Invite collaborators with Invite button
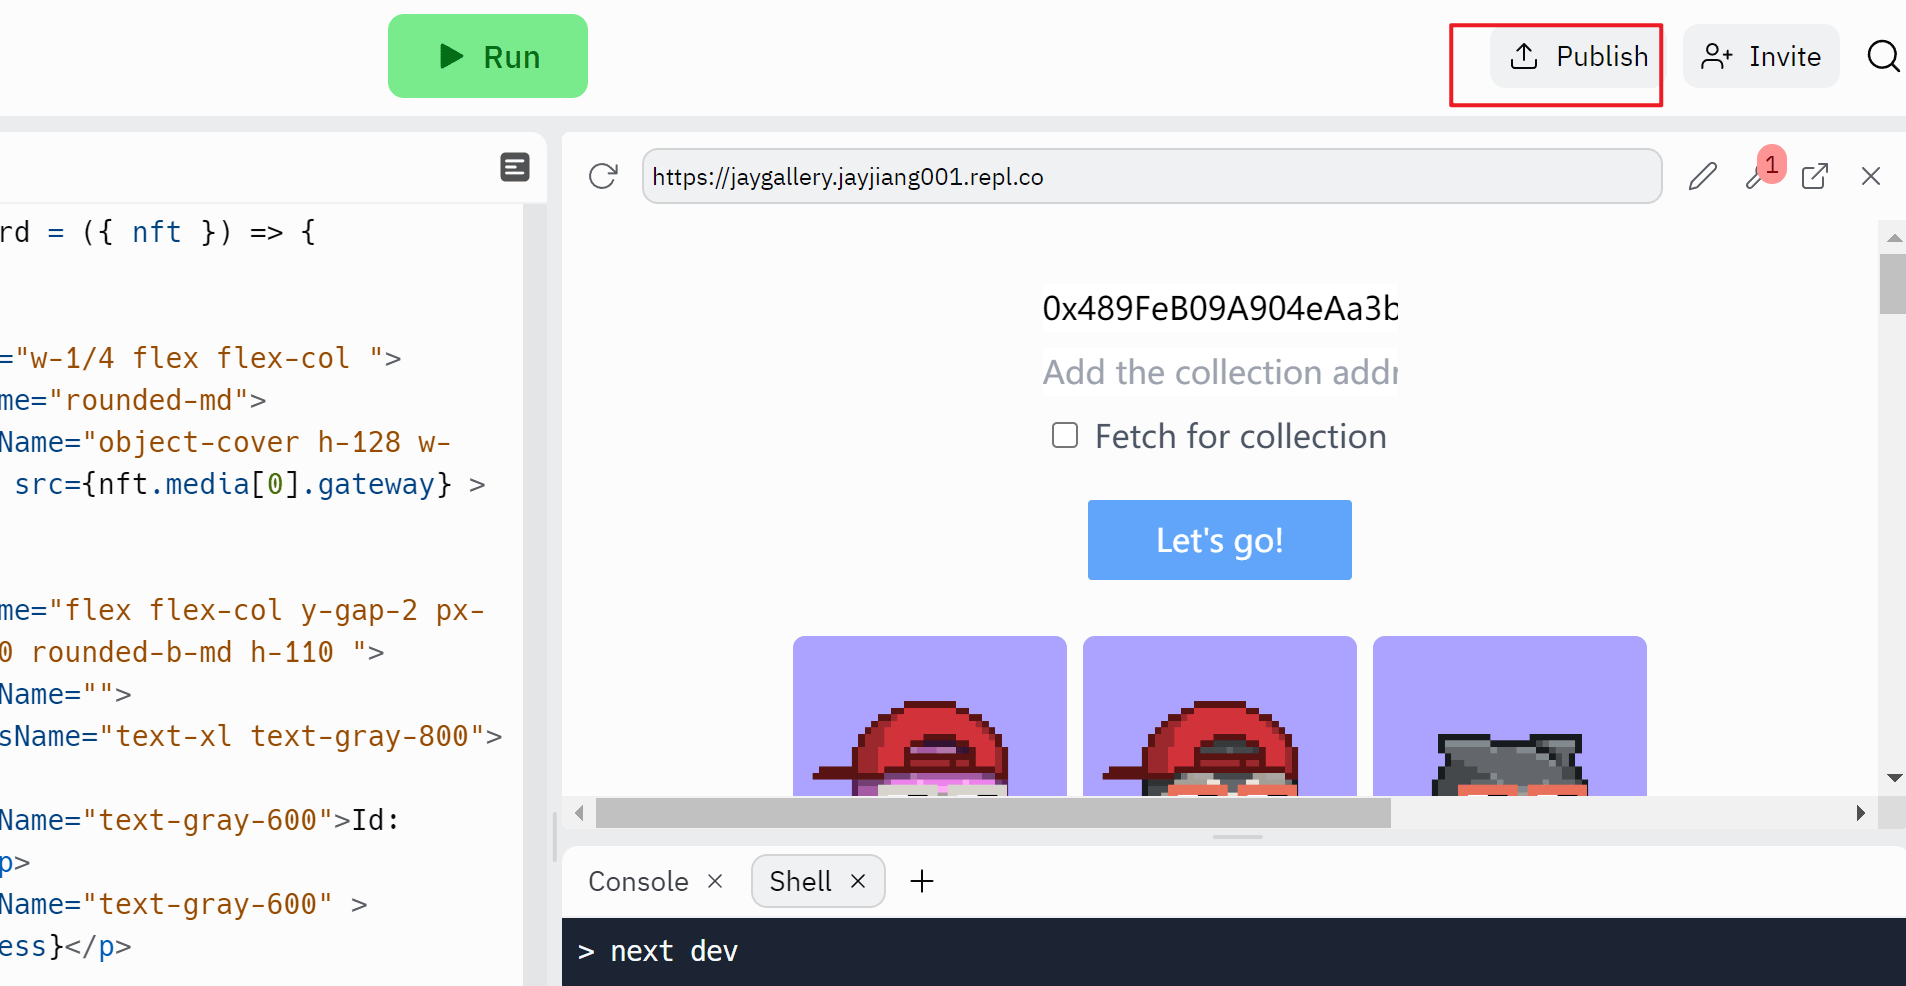Screen dimensions: 1906x986 tap(1761, 56)
